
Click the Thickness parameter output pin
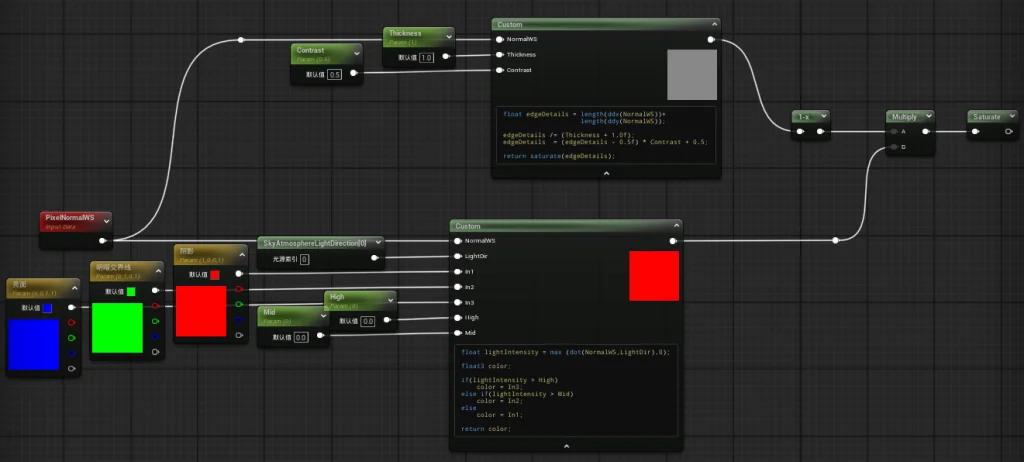point(446,56)
